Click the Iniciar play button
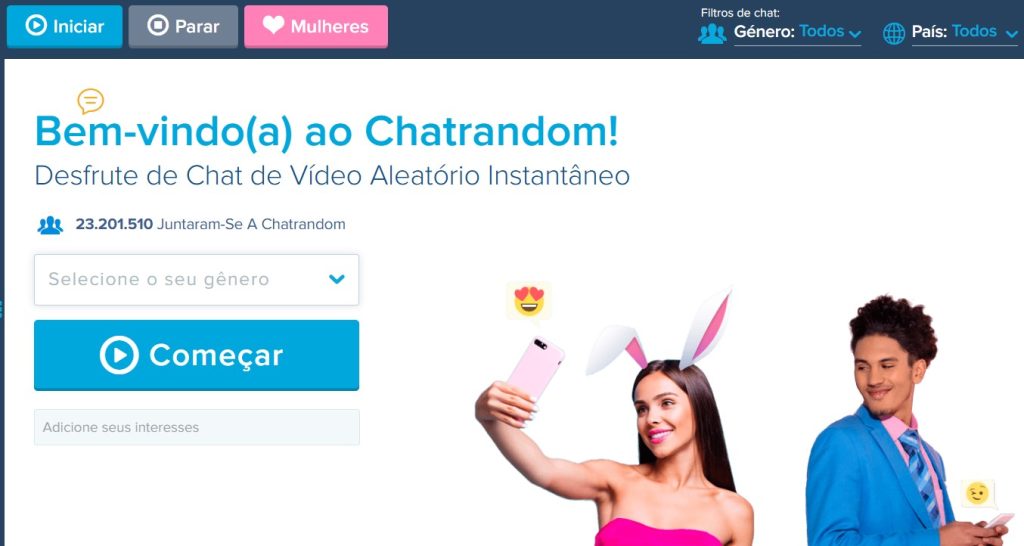Image resolution: width=1024 pixels, height=546 pixels. [x=65, y=26]
